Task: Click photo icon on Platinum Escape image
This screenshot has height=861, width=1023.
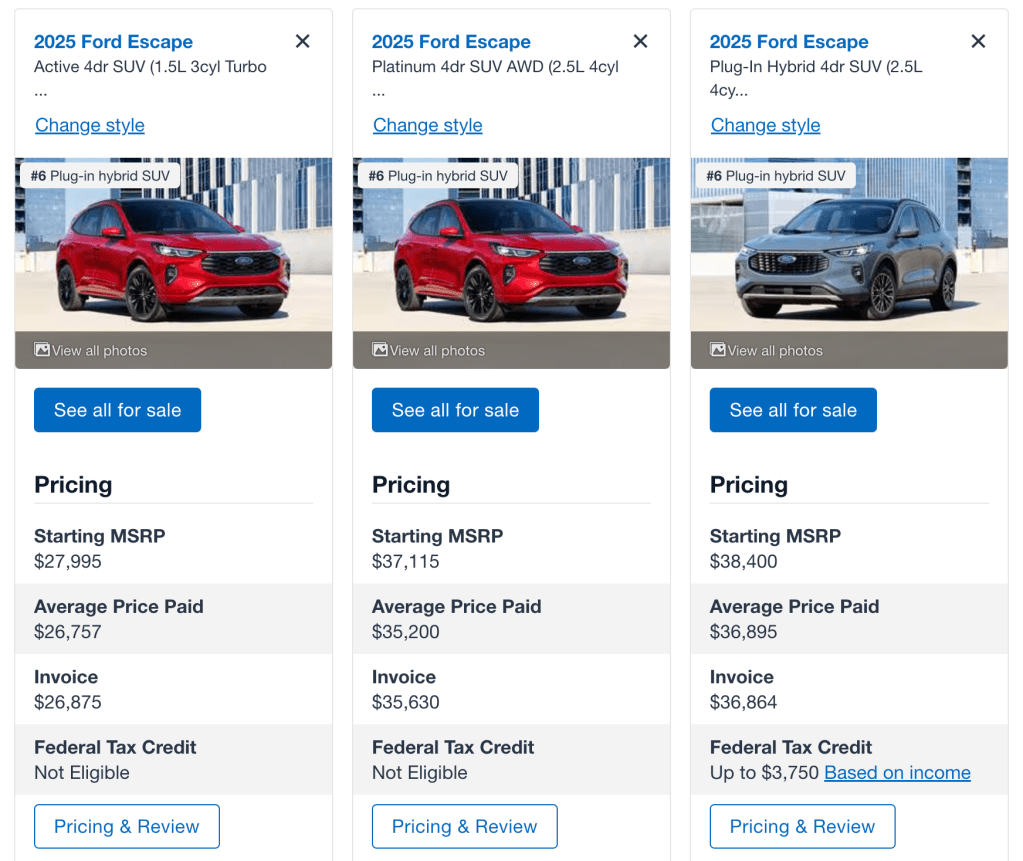Action: coord(380,350)
